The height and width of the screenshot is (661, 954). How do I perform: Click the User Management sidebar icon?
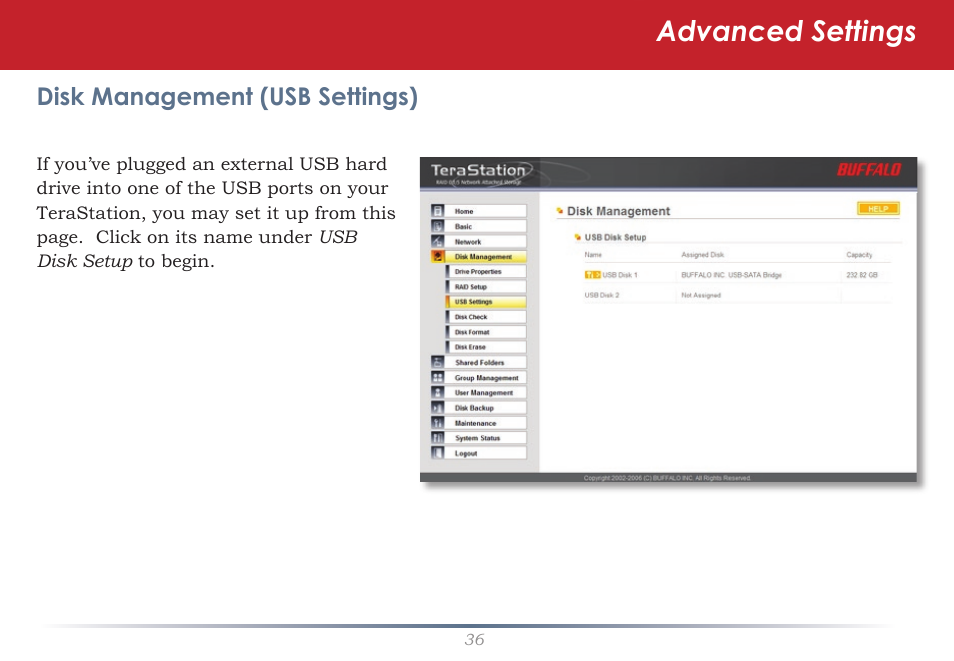click(437, 393)
